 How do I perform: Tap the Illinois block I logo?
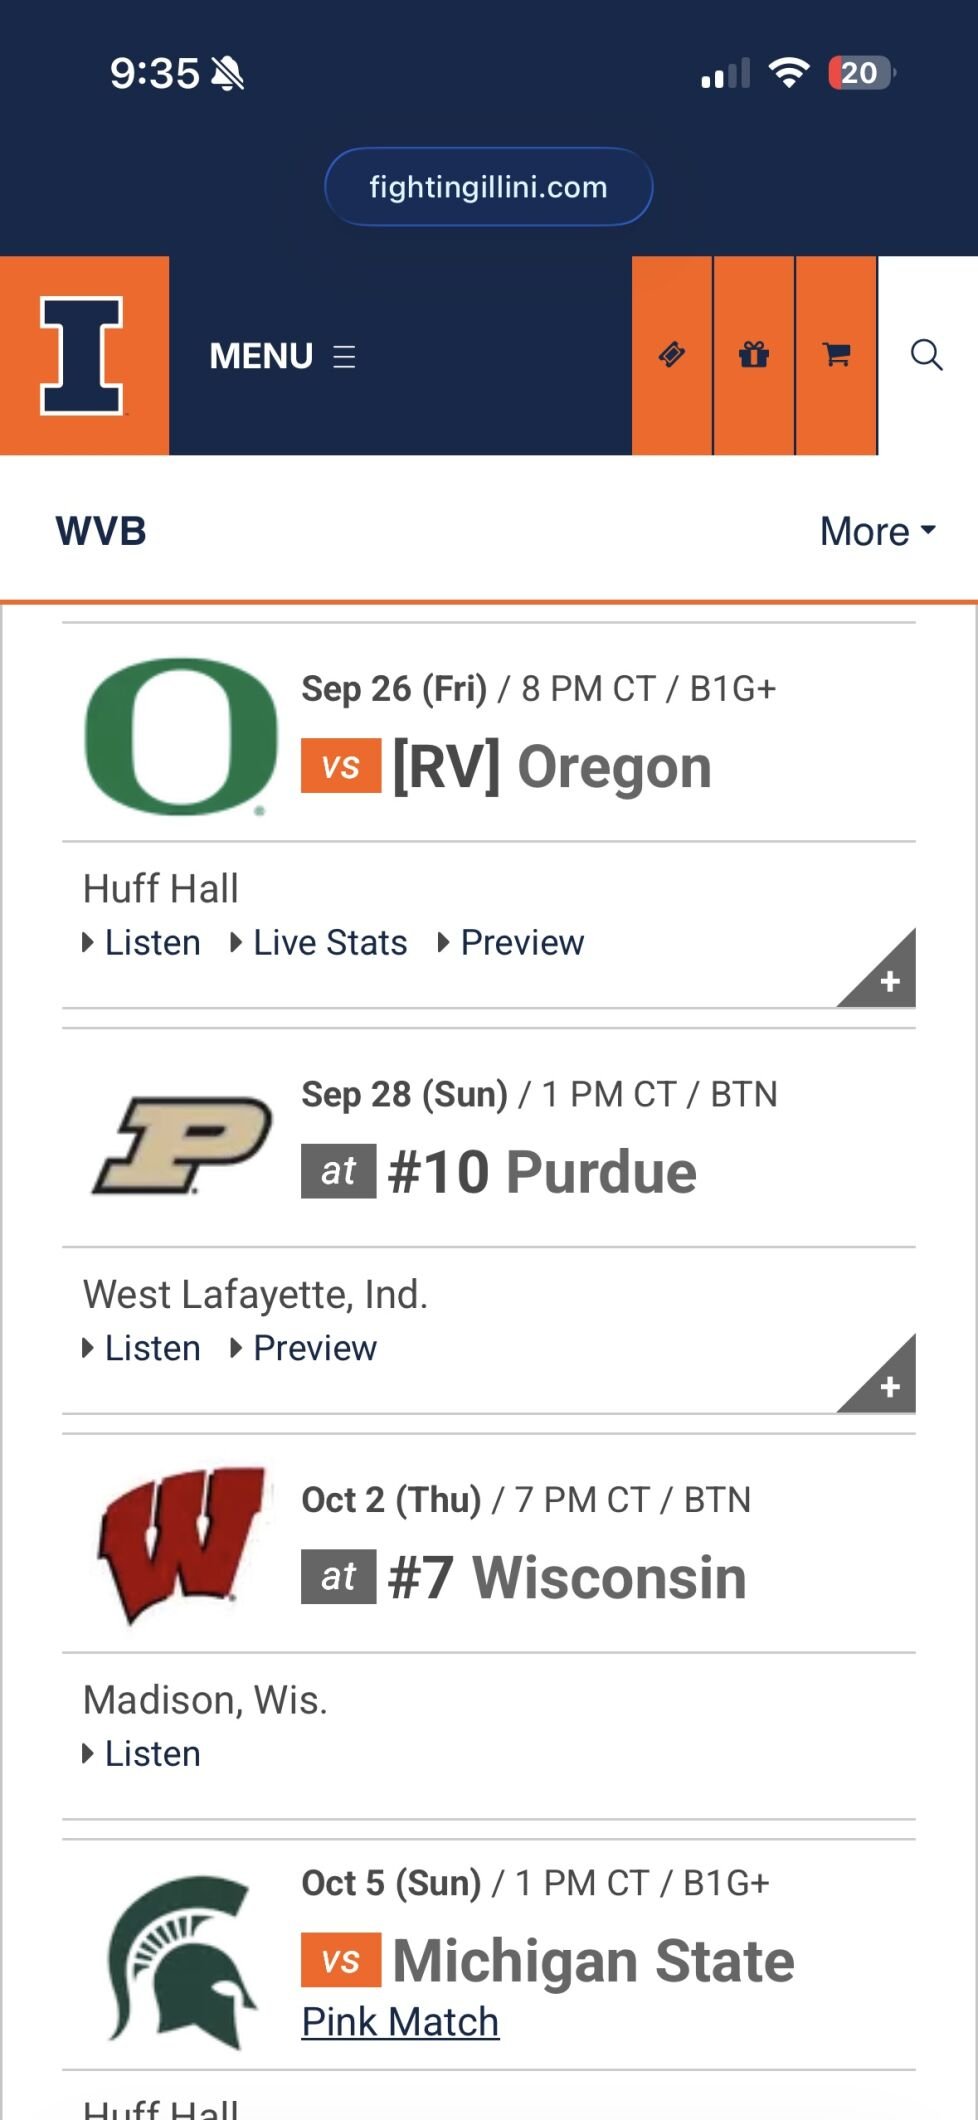[83, 355]
